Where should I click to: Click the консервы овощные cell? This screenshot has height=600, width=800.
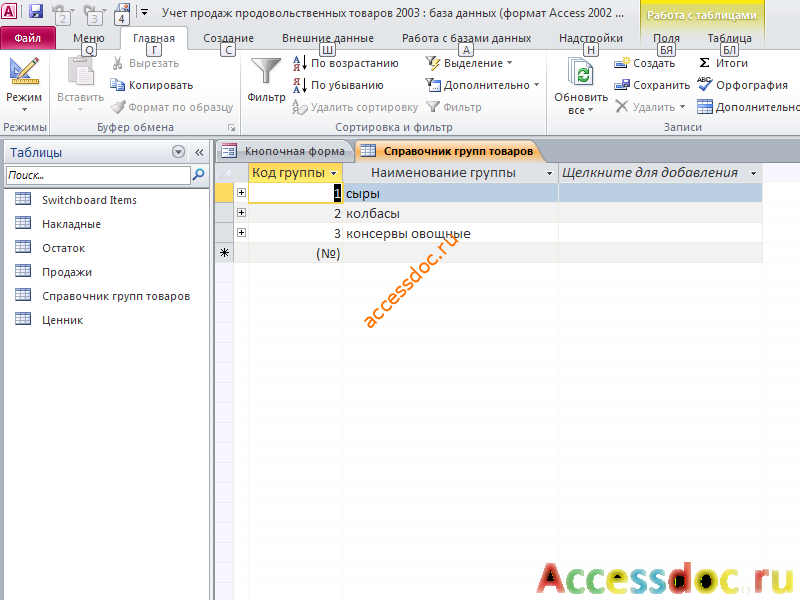[450, 233]
